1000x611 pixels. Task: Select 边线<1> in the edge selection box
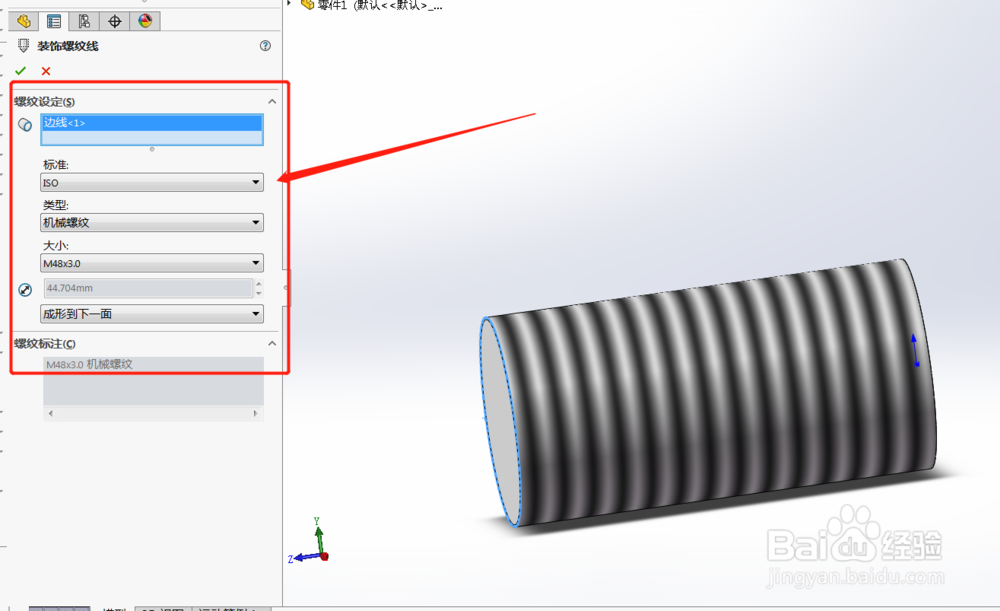pyautogui.click(x=152, y=122)
